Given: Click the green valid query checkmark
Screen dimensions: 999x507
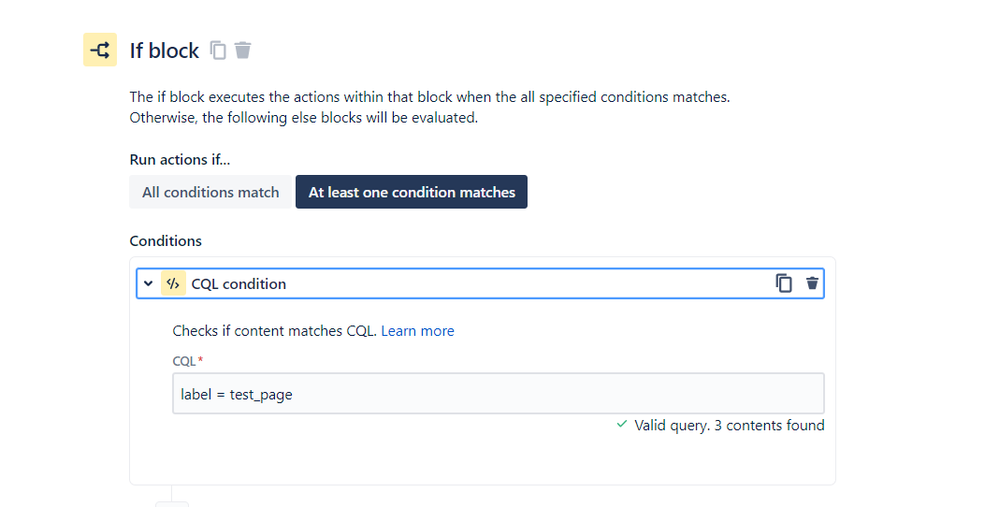Looking at the screenshot, I should tap(622, 424).
